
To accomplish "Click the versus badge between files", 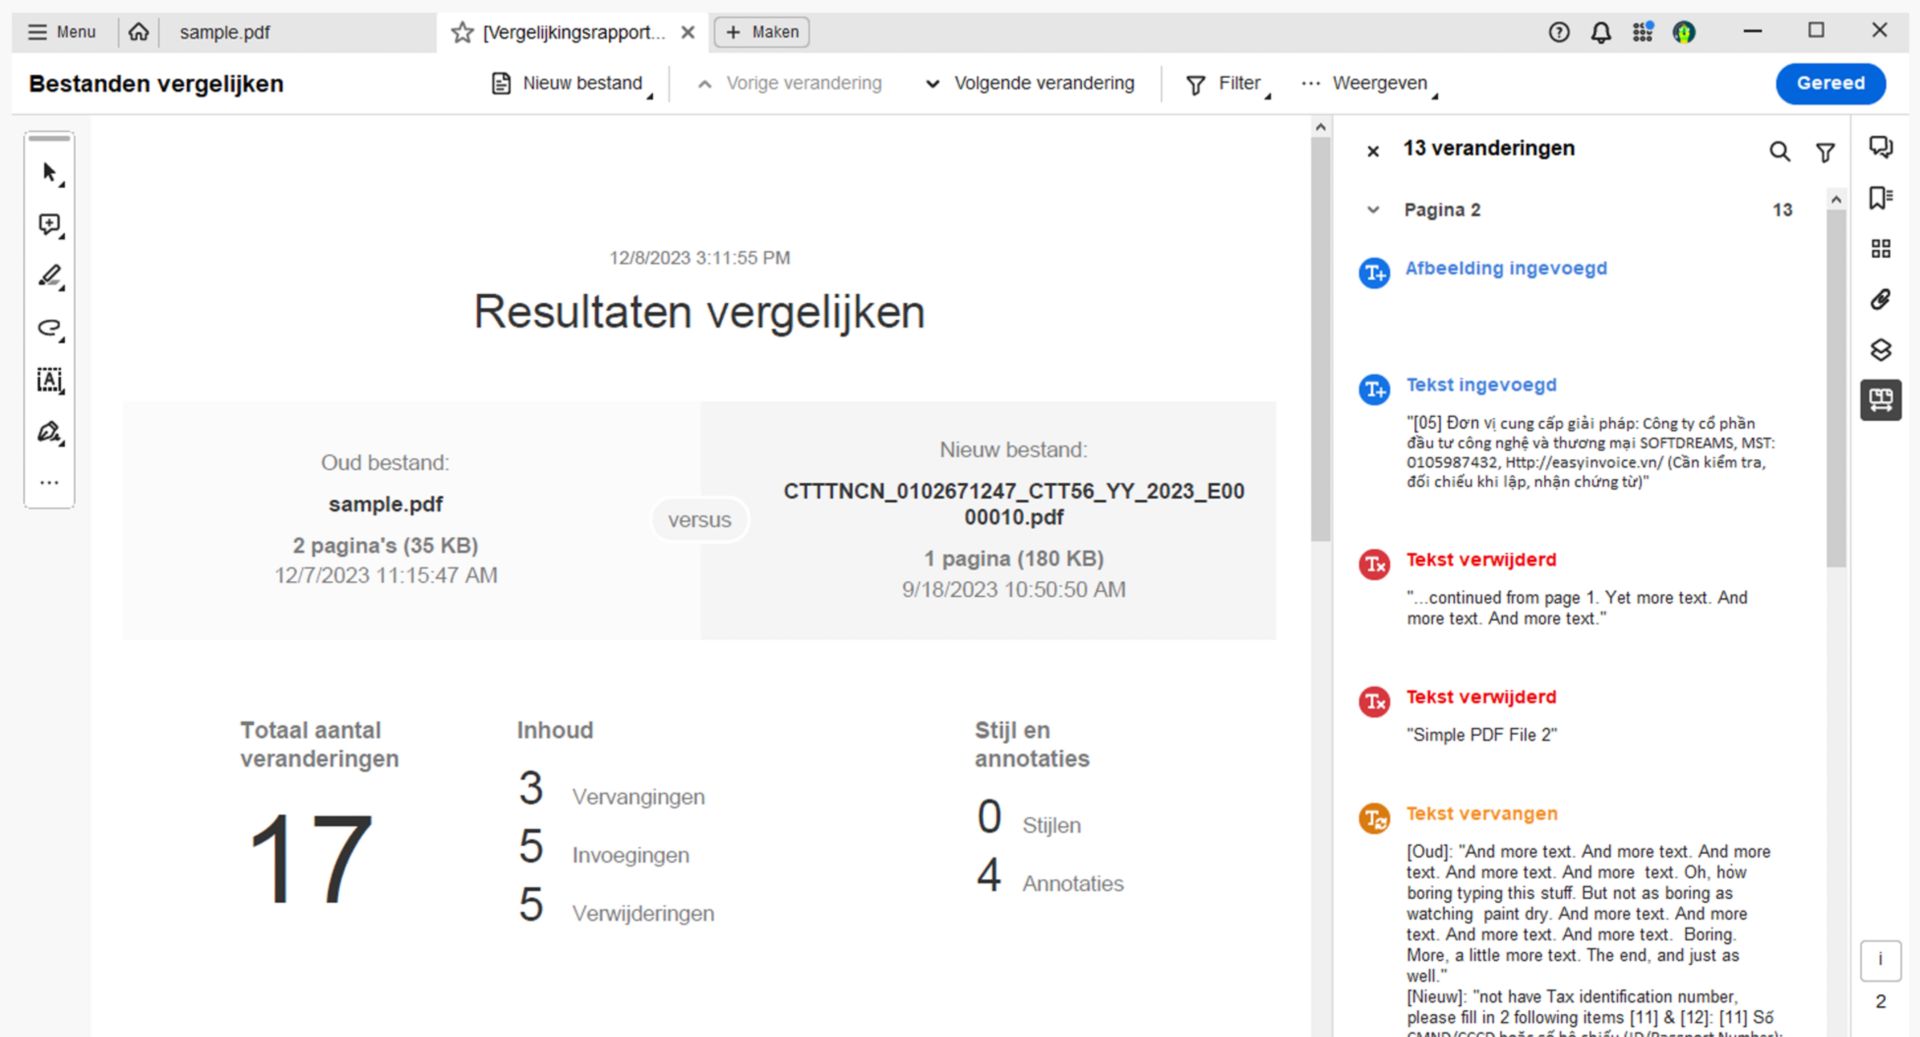I will pos(699,520).
